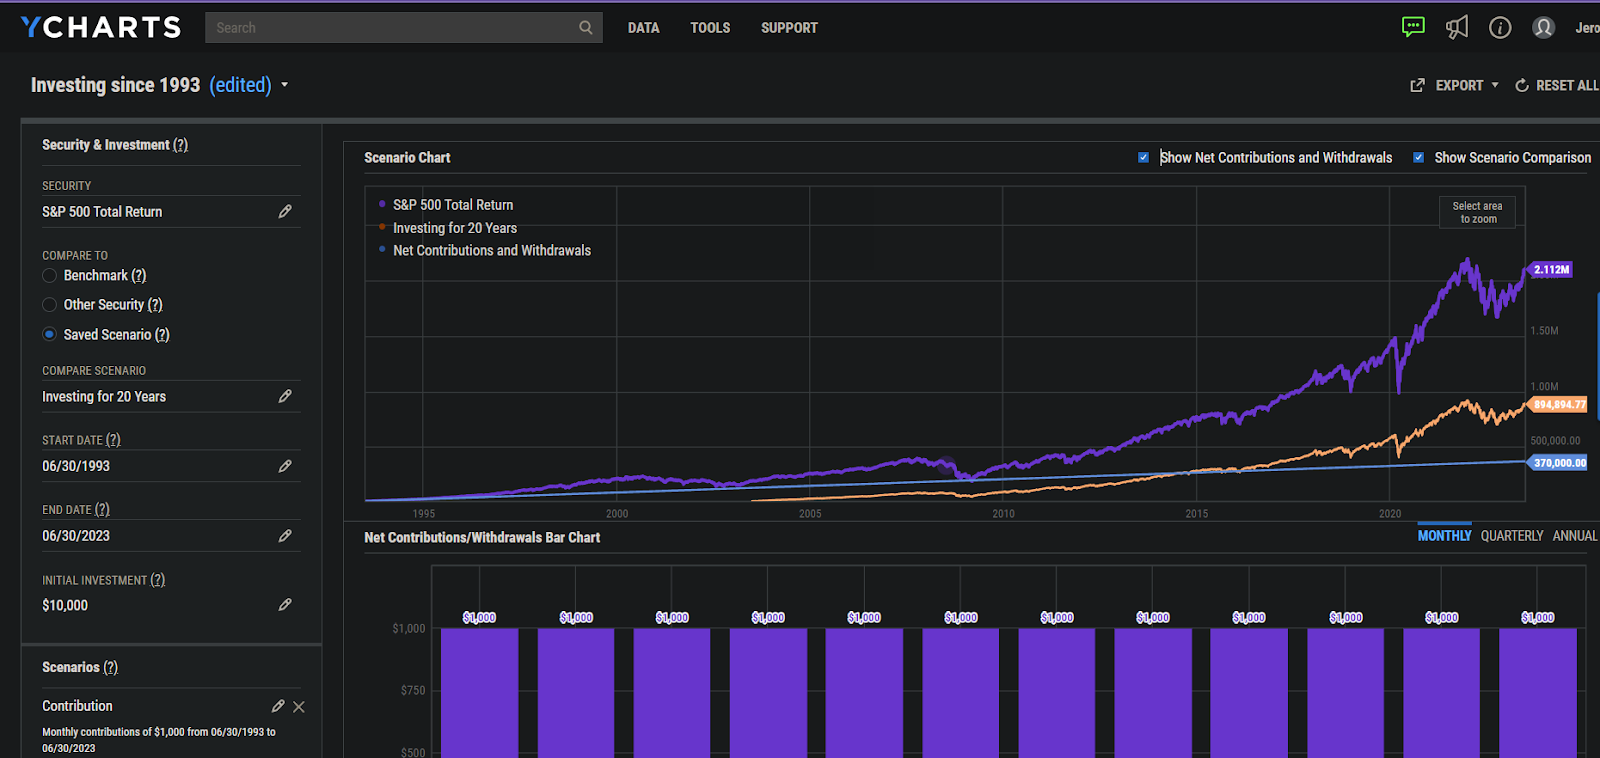Switch bar chart to MONTHLY view
The image size is (1600, 758).
1444,536
